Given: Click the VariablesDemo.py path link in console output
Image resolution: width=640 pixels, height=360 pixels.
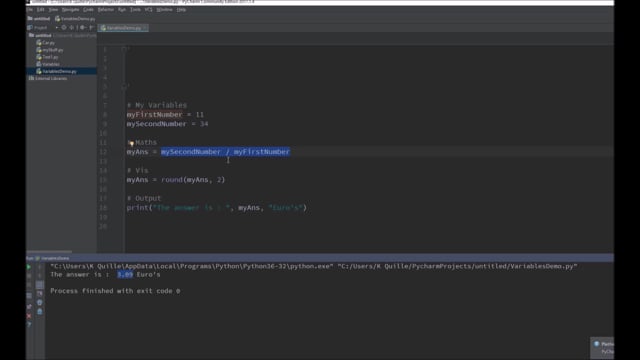Looking at the screenshot, I should click(457, 266).
